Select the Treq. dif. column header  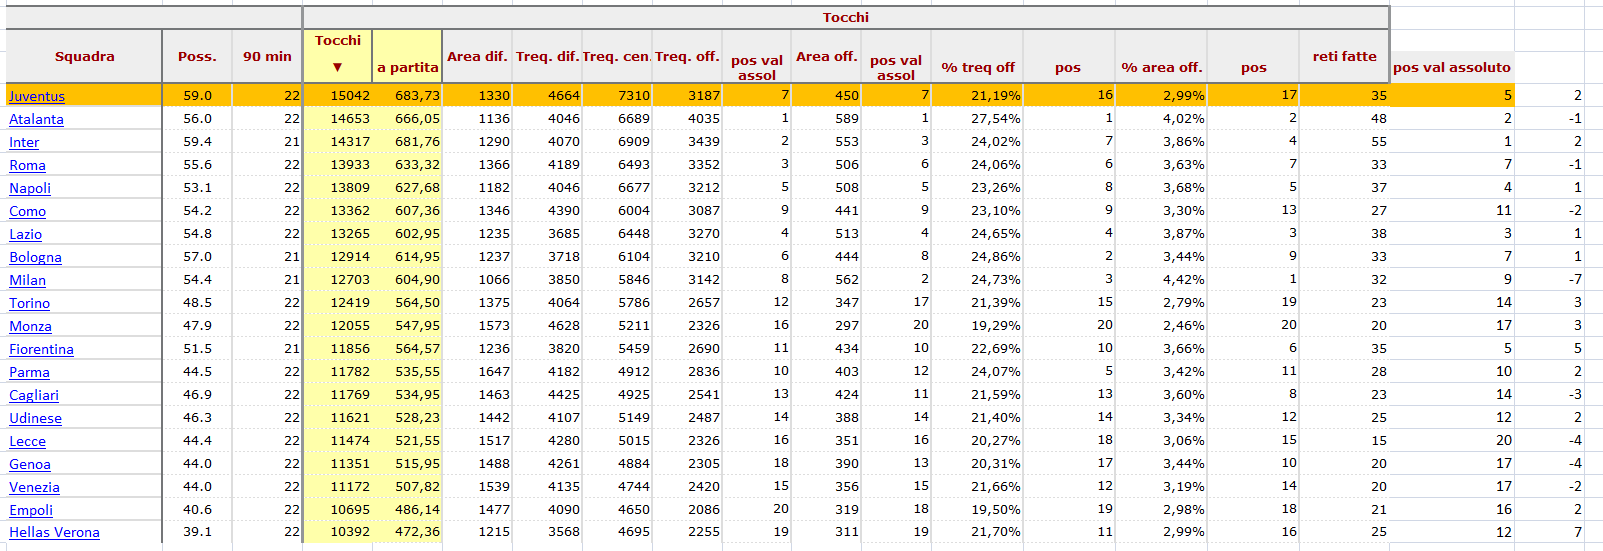pyautogui.click(x=547, y=56)
